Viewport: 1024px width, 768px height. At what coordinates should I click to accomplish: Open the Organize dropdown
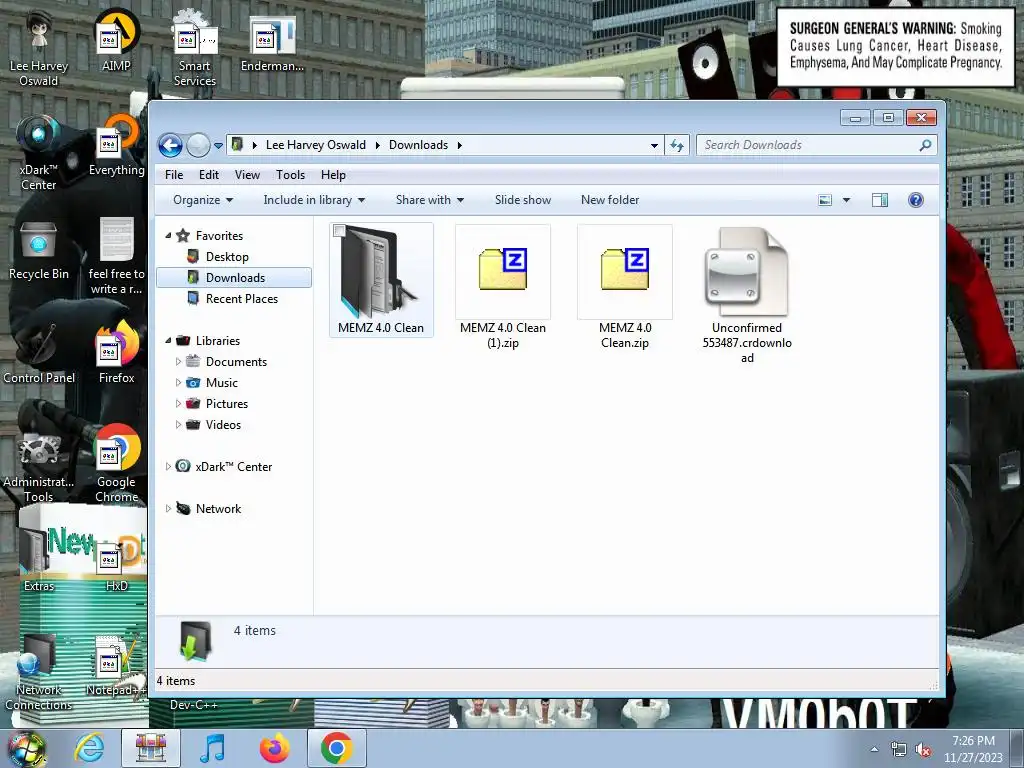[x=202, y=200]
